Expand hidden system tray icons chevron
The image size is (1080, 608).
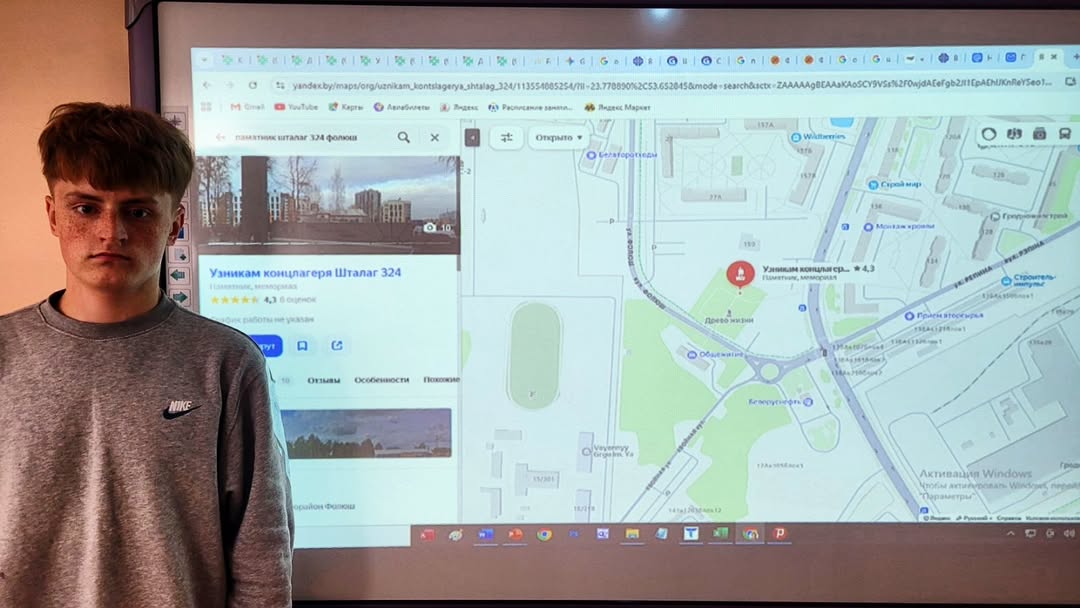(x=1012, y=534)
